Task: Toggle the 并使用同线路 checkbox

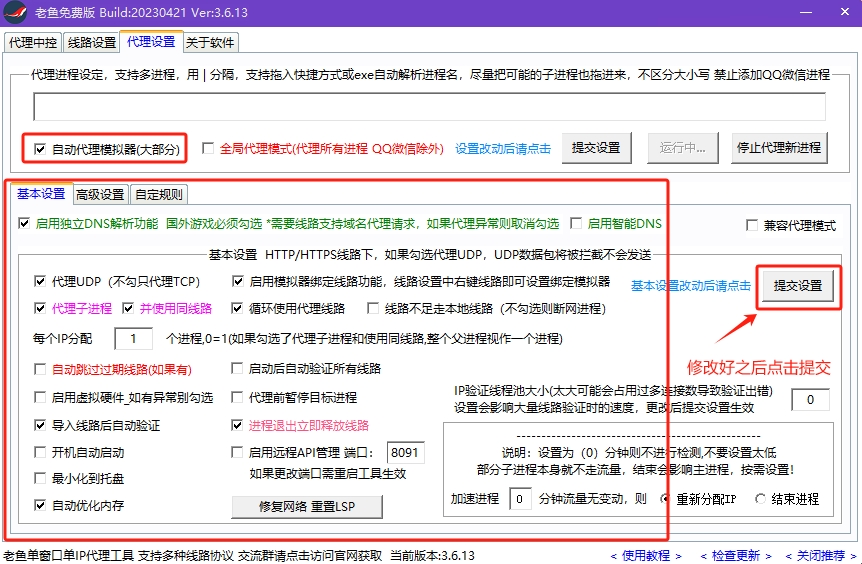Action: tap(128, 308)
